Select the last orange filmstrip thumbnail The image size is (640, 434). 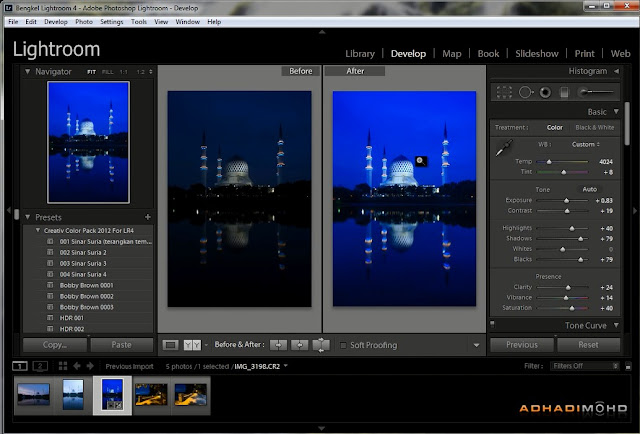coord(191,394)
